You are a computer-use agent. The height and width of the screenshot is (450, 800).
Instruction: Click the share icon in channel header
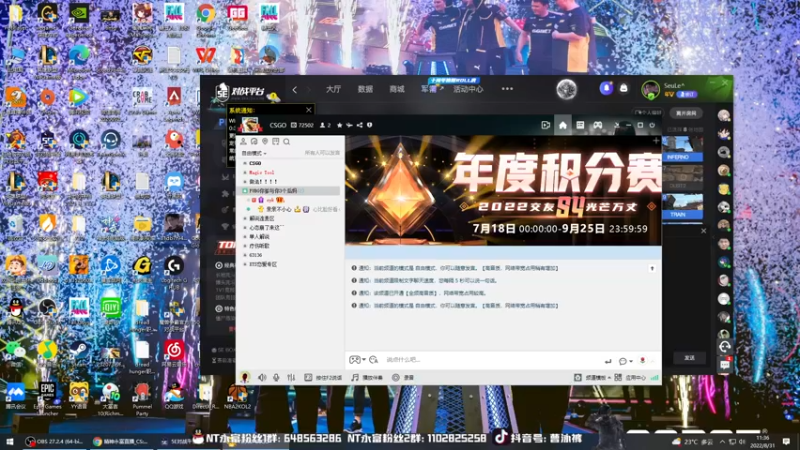coord(360,125)
